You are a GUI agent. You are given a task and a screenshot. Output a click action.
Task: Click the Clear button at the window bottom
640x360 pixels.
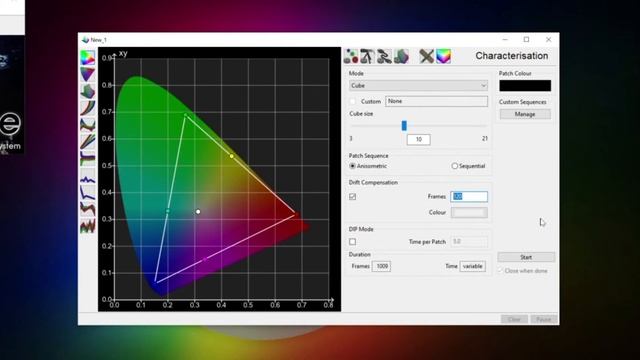pos(514,319)
